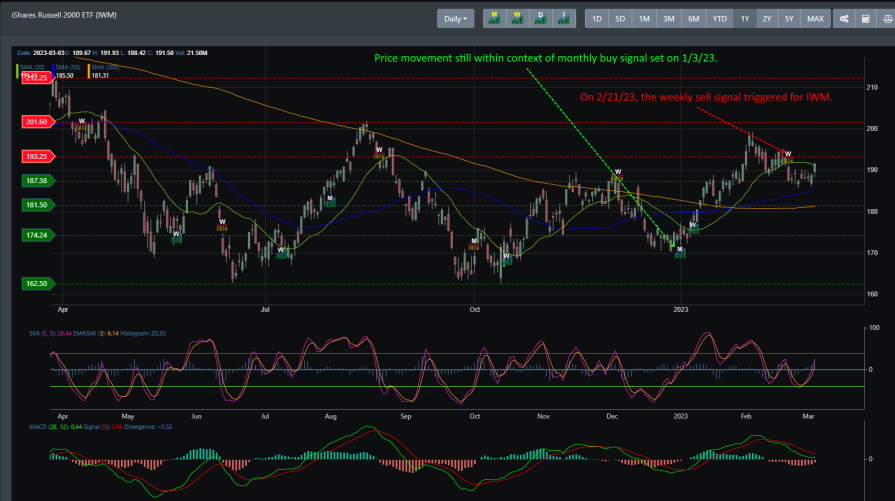Click the 181.50 green support level tag

click(x=38, y=205)
